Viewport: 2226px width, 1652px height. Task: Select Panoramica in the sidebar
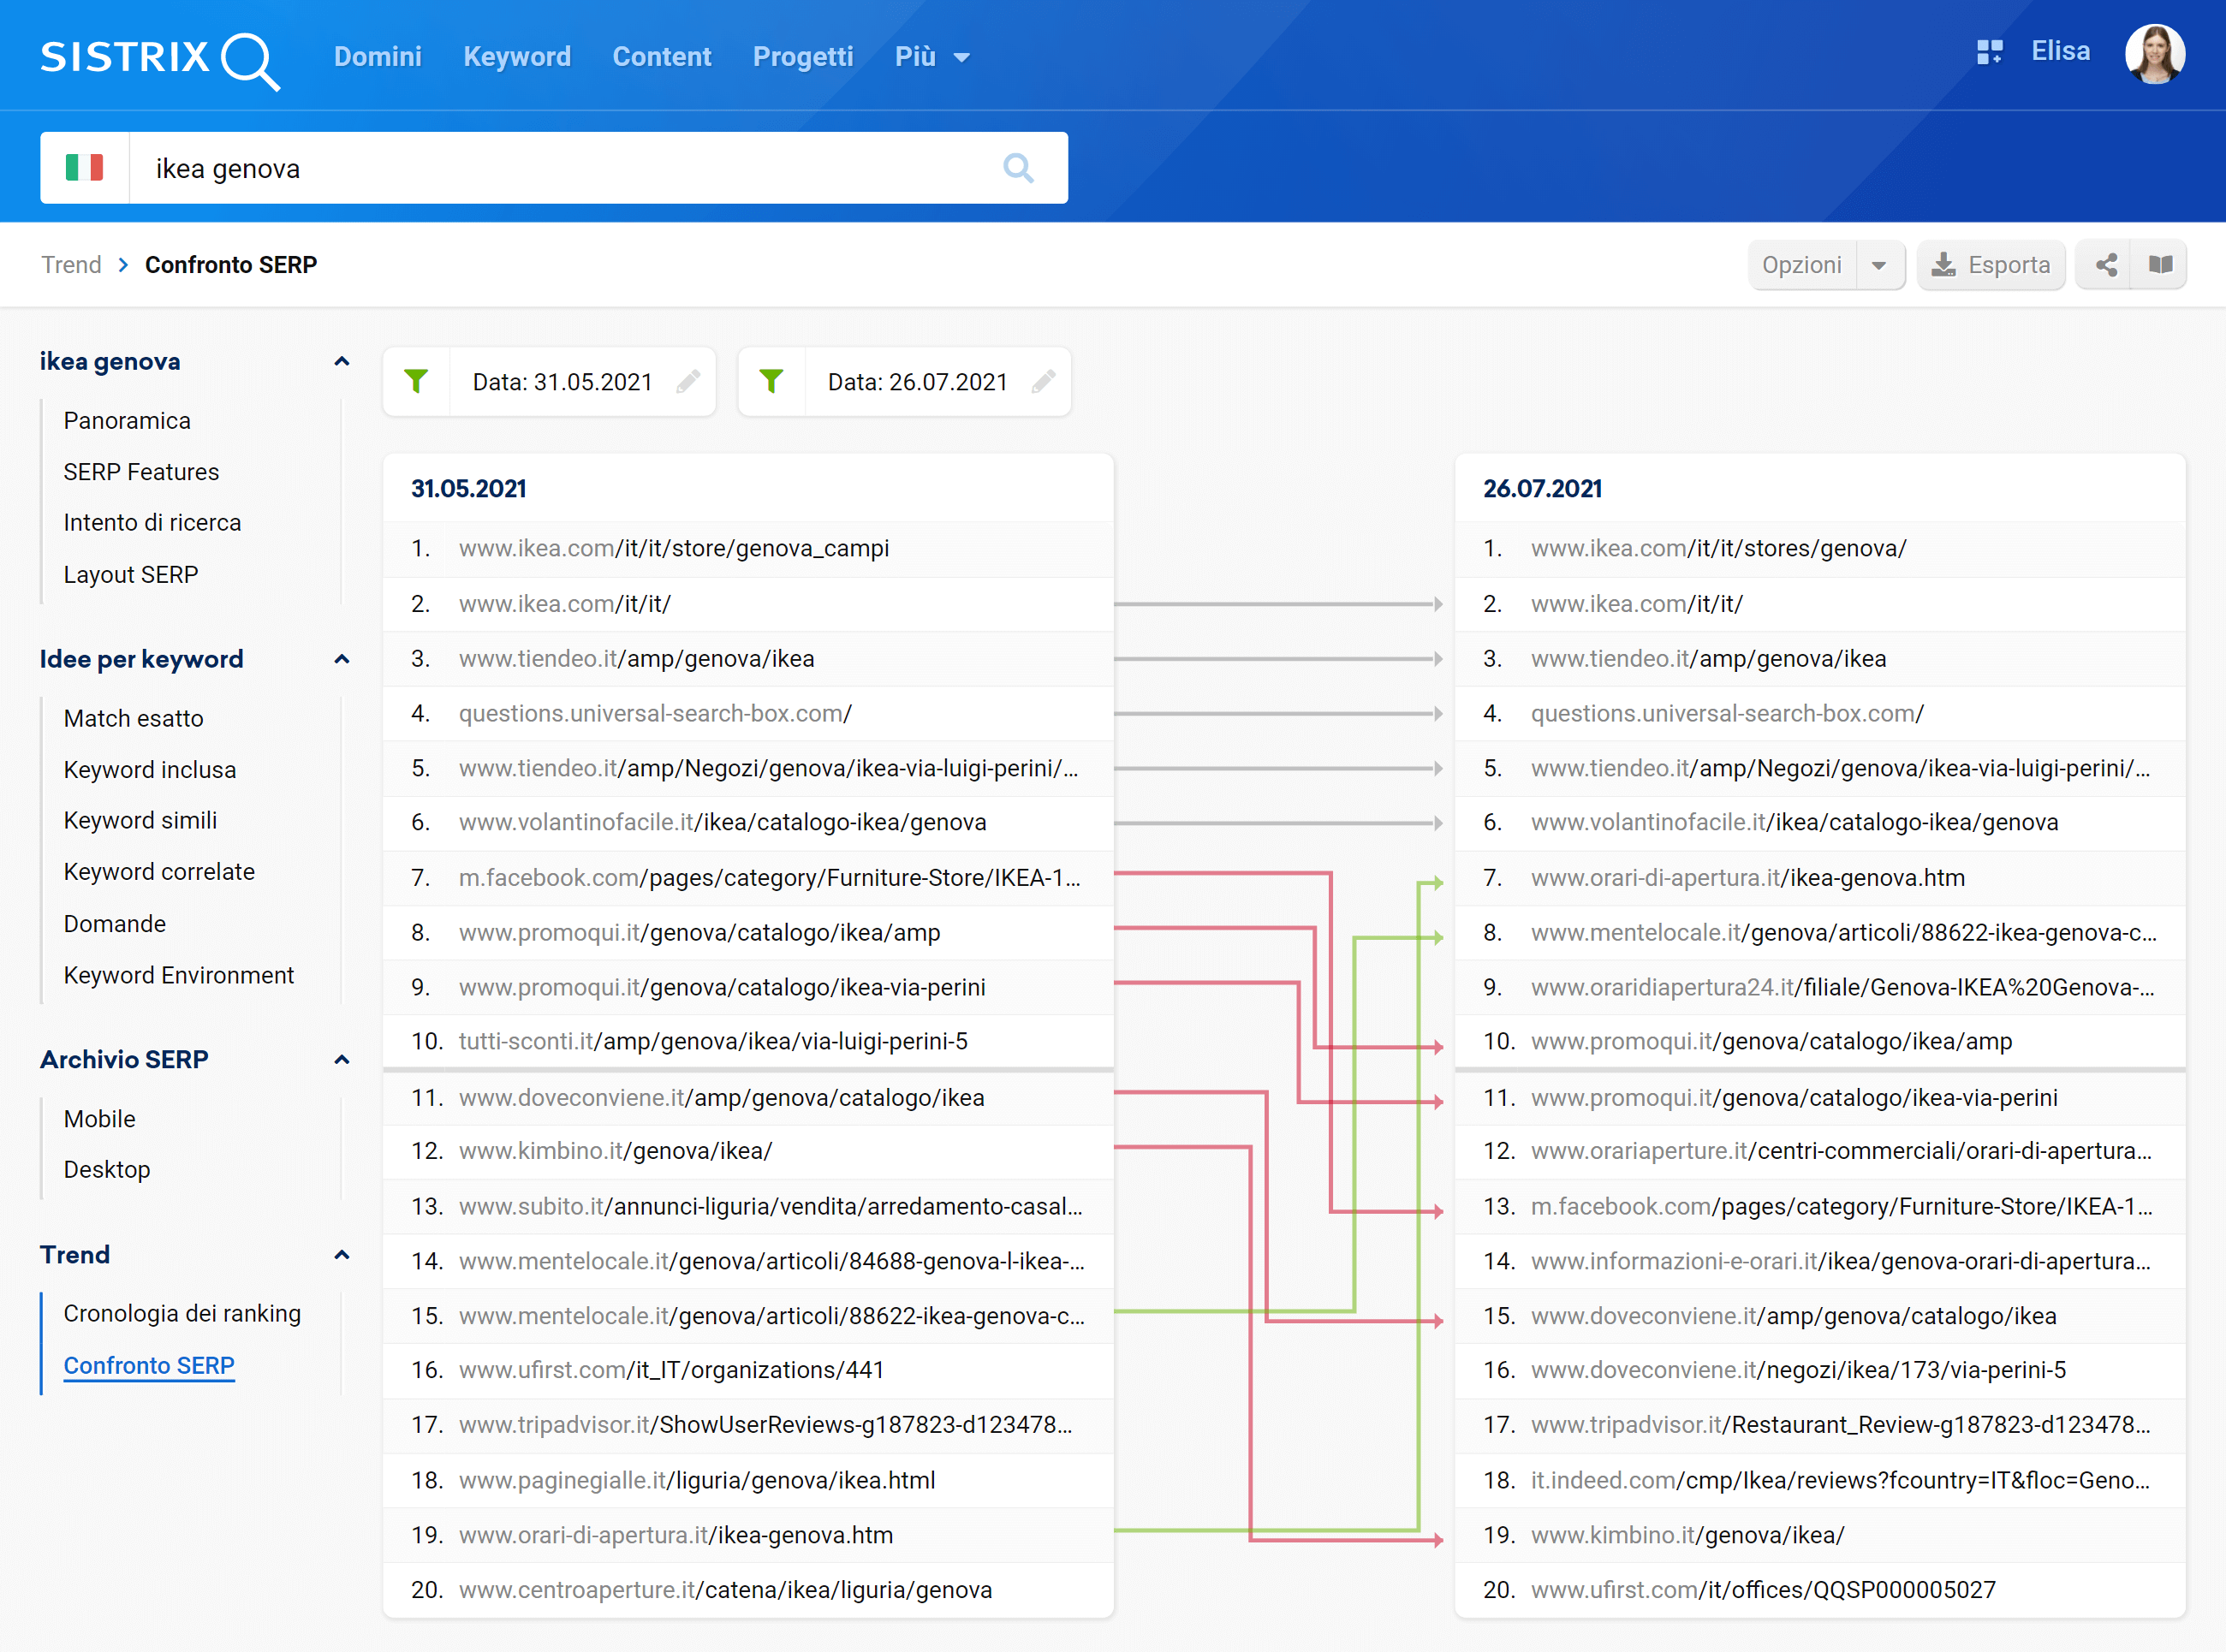click(127, 421)
